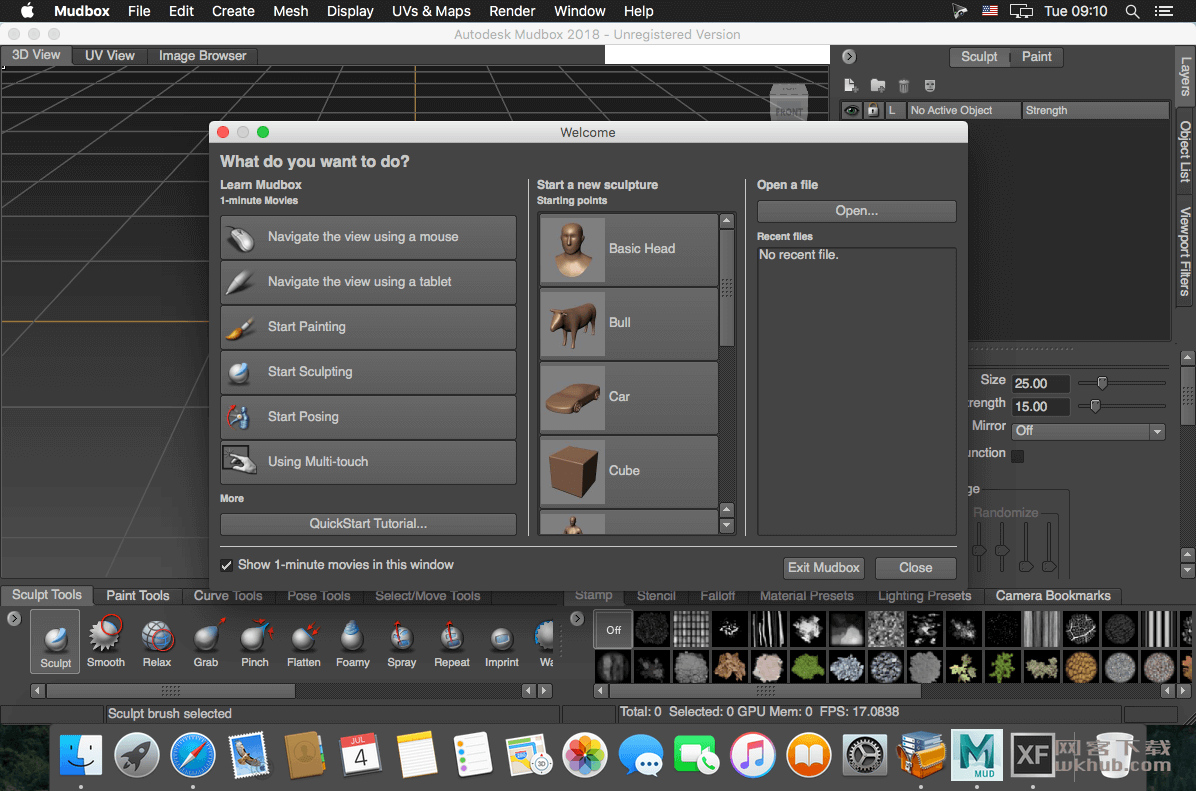Click the Strength value field 15.00
Image resolution: width=1196 pixels, height=791 pixels.
tap(1040, 407)
